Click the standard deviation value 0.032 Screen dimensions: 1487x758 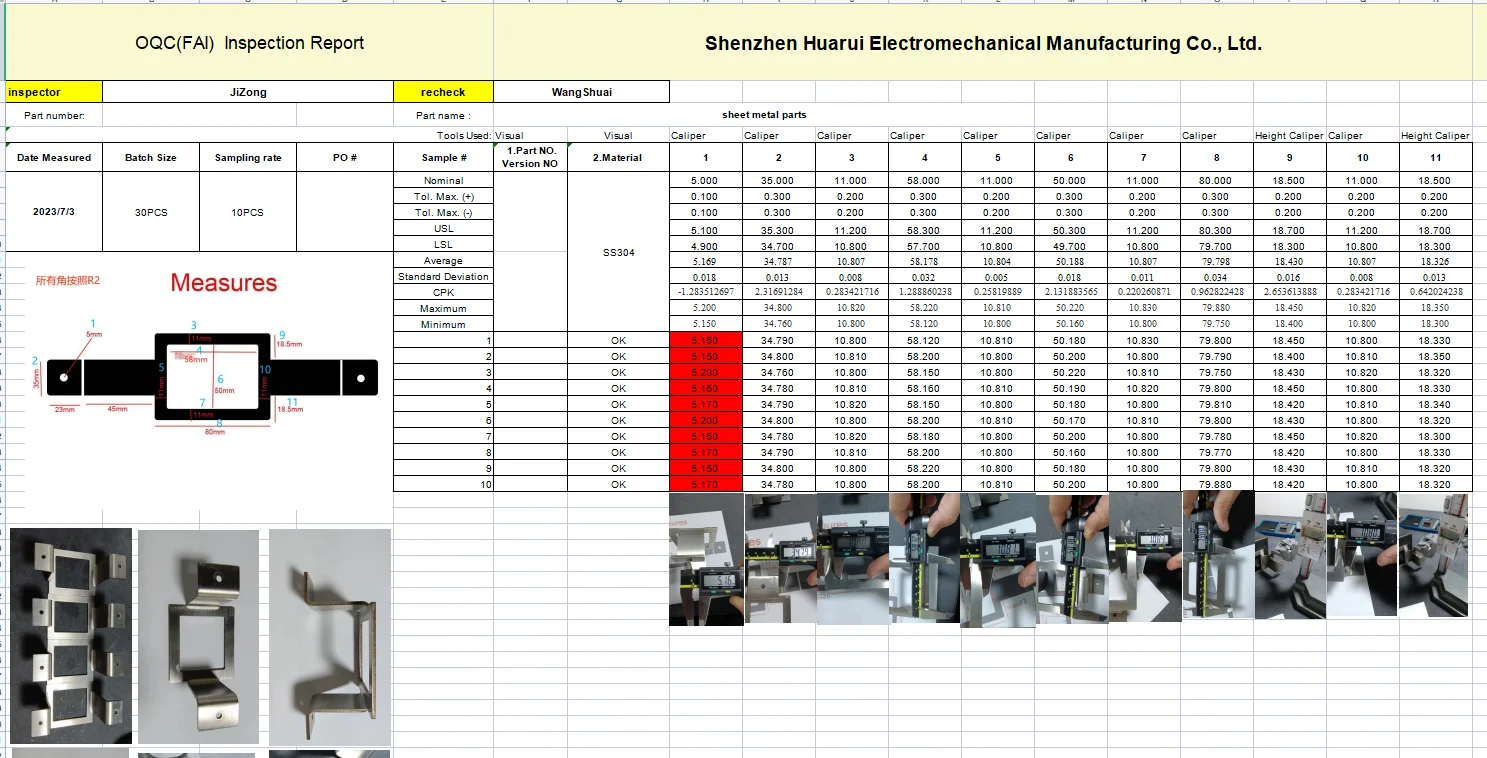[924, 277]
